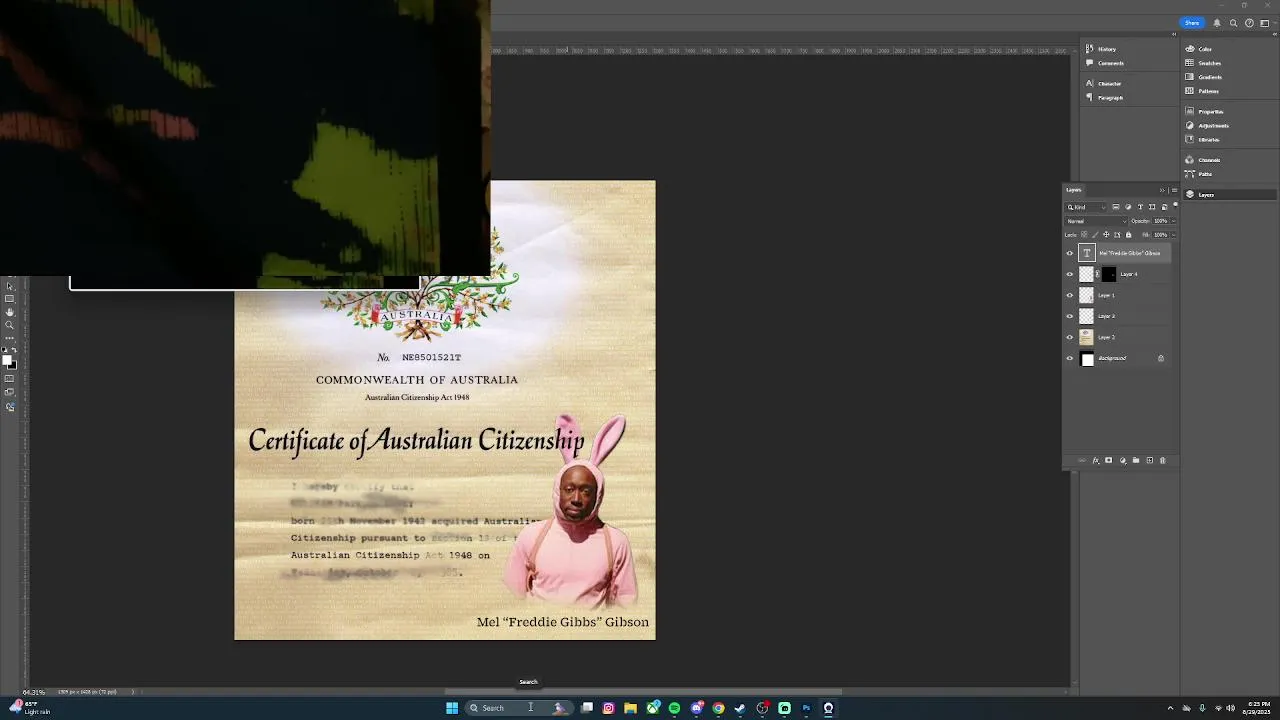Open the Libraries panel icon
Screen dimensions: 1280x720
click(1190, 139)
